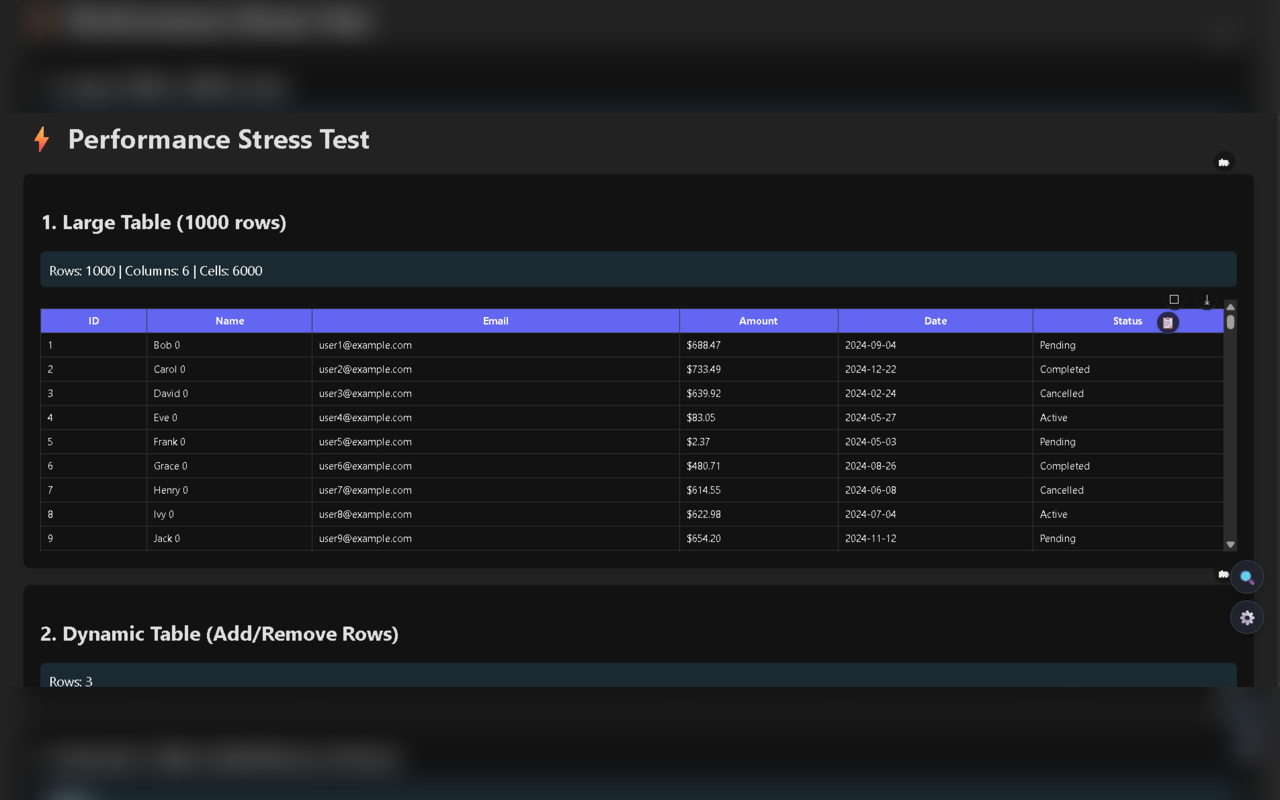This screenshot has height=800, width=1280.
Task: Click the user5@example.com email cell
Action: pos(496,441)
